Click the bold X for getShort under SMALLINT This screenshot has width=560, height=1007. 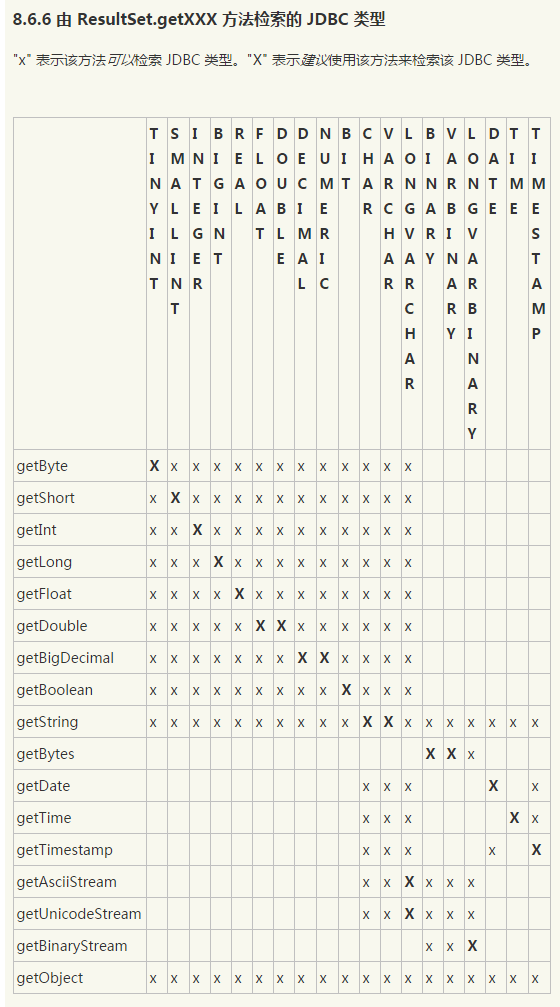coord(175,498)
